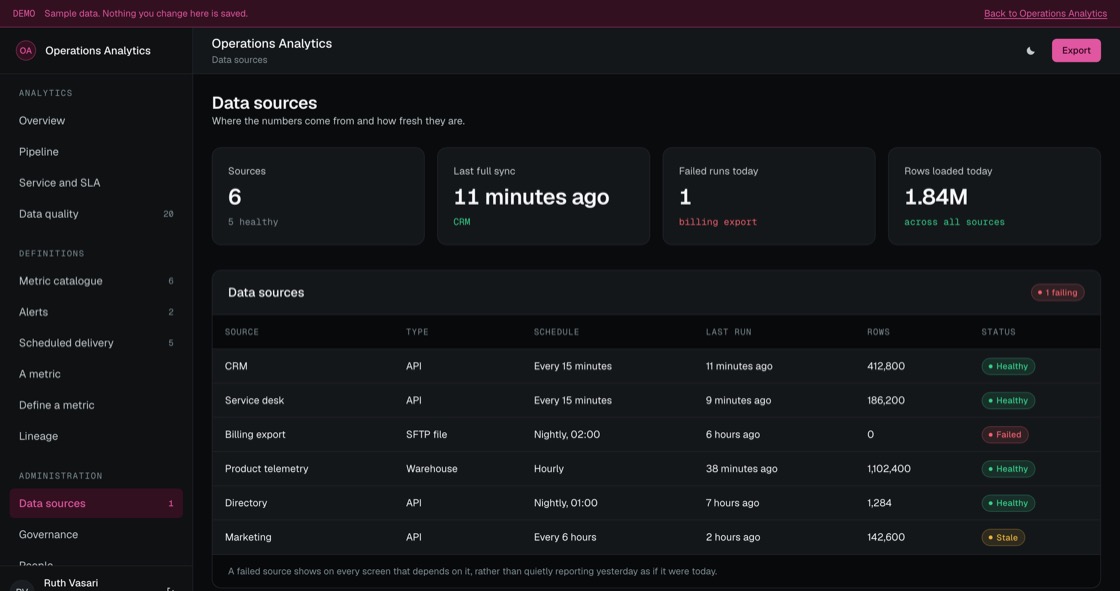Image resolution: width=1120 pixels, height=591 pixels.
Task: Click the Healthy status badge for CRM
Action: coord(1008,366)
